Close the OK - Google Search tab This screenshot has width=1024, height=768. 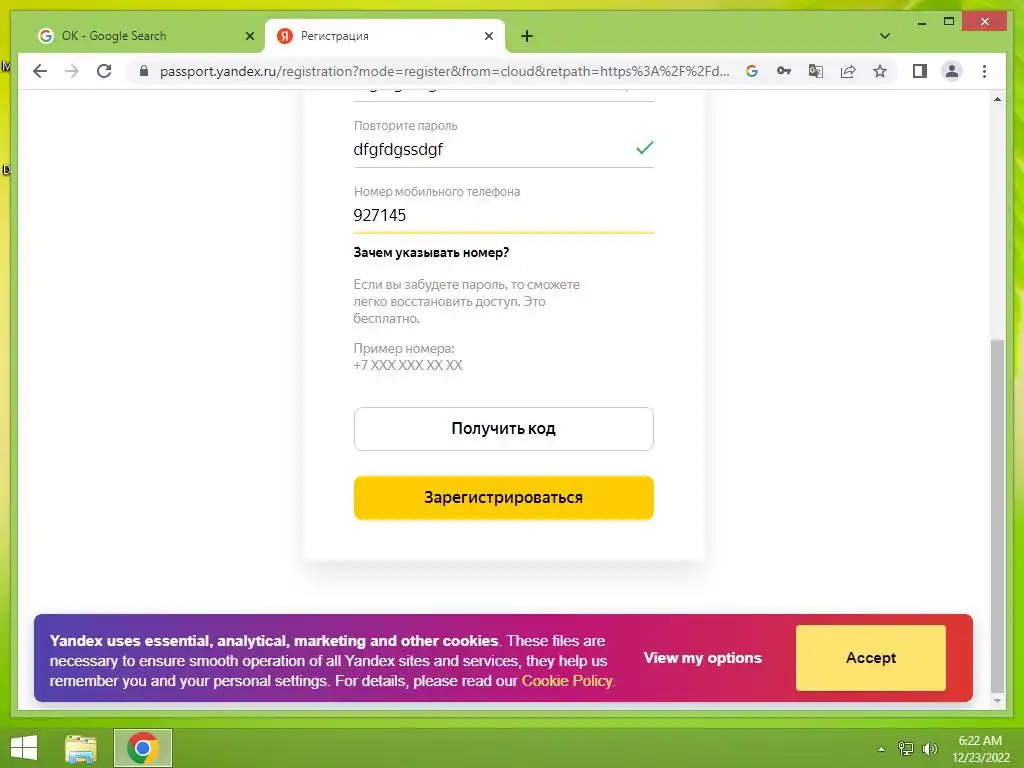(249, 36)
